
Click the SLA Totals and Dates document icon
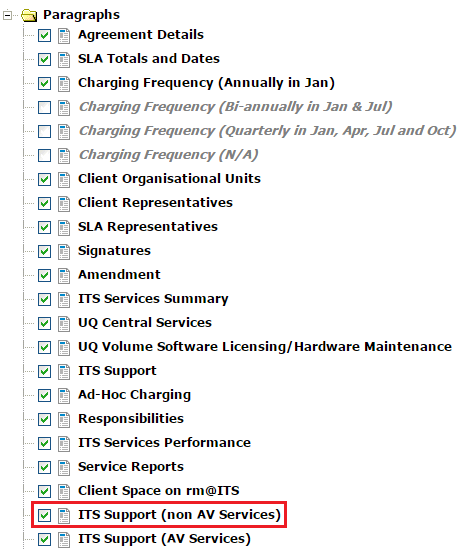[x=64, y=59]
